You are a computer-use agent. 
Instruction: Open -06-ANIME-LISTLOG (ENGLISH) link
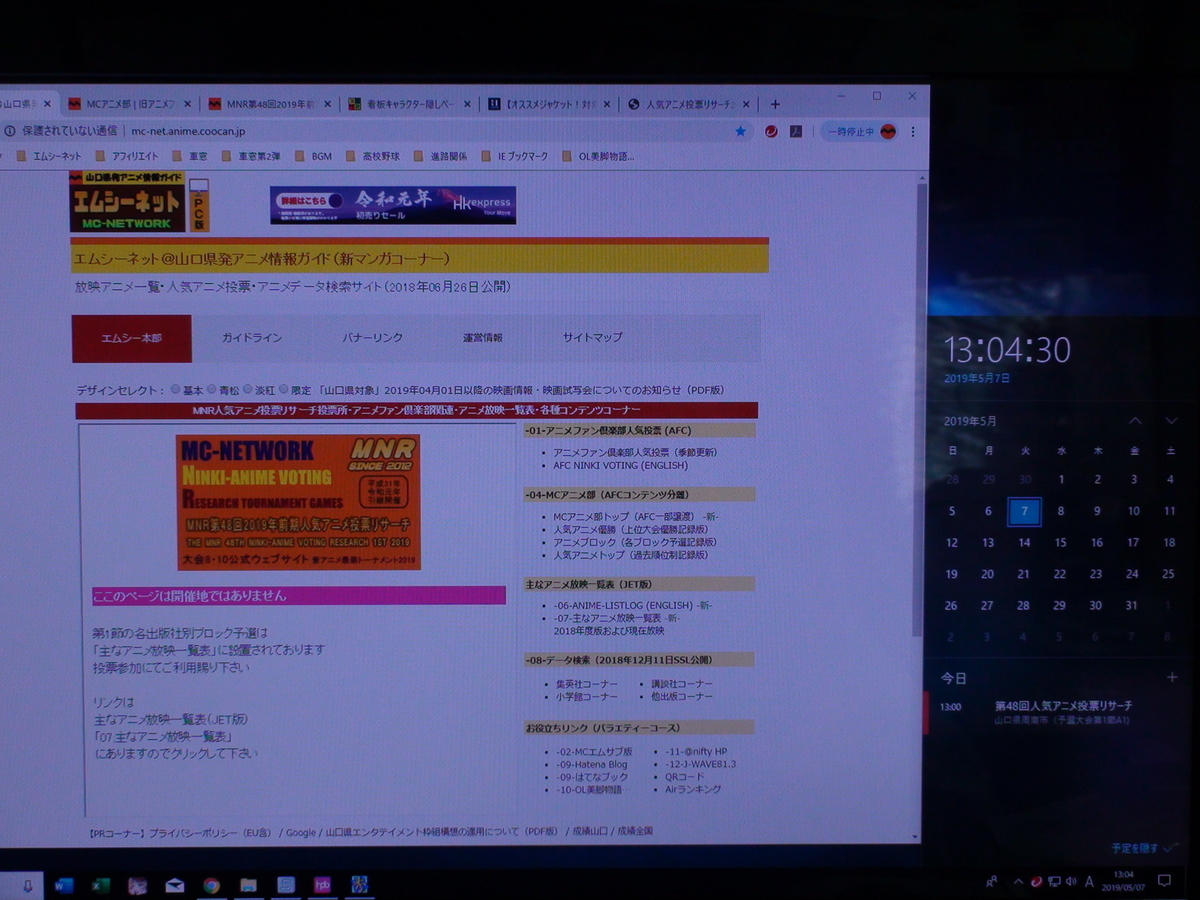(632, 605)
